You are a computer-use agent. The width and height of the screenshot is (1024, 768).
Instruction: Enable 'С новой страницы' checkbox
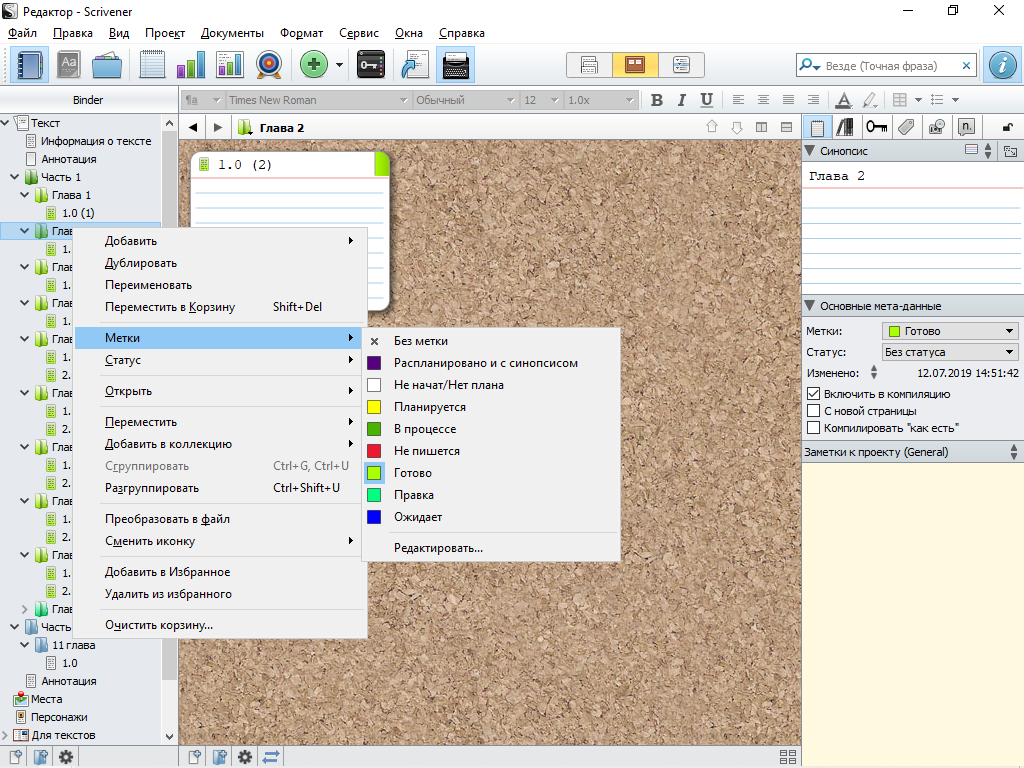tap(814, 411)
